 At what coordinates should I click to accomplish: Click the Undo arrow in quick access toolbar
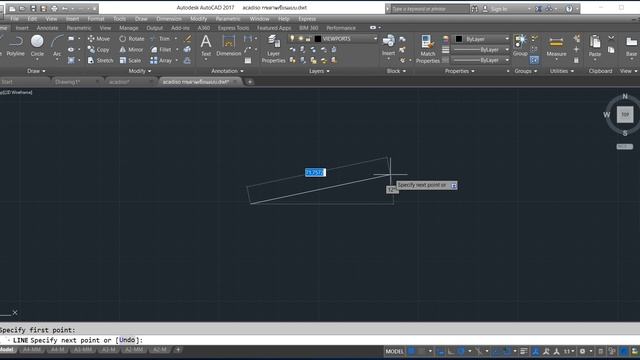tap(64, 9)
